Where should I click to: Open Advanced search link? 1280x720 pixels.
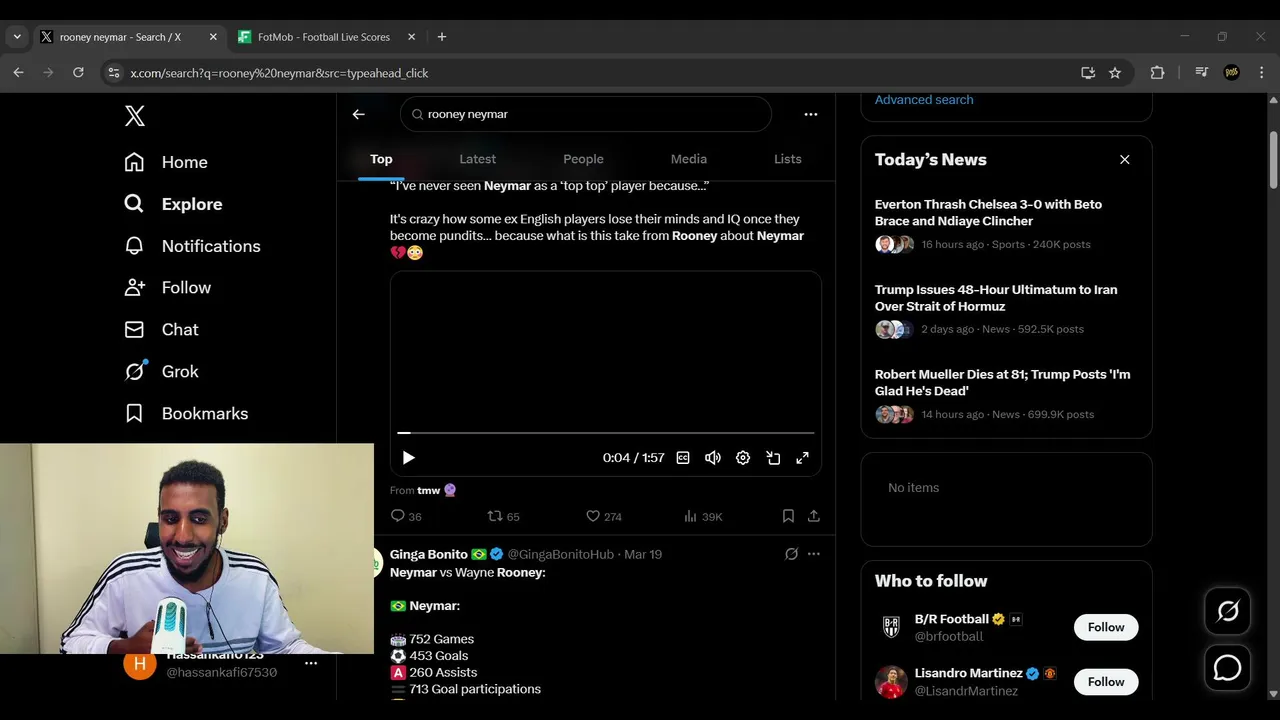point(924,99)
